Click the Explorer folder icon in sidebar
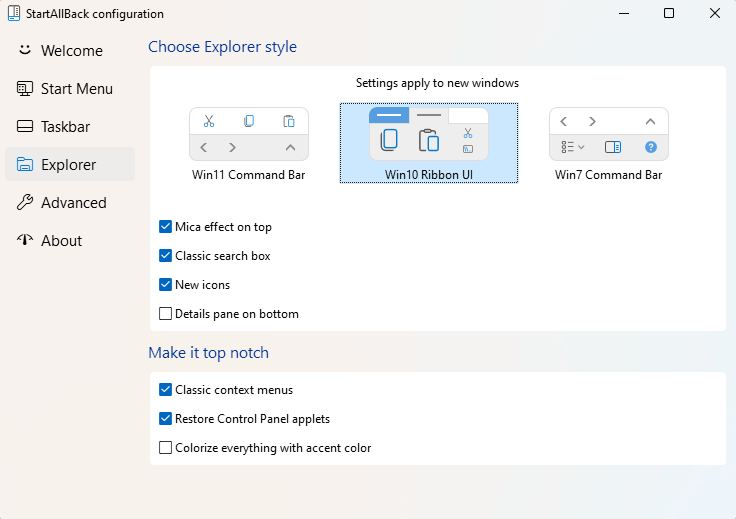This screenshot has width=736, height=519. pyautogui.click(x=25, y=164)
